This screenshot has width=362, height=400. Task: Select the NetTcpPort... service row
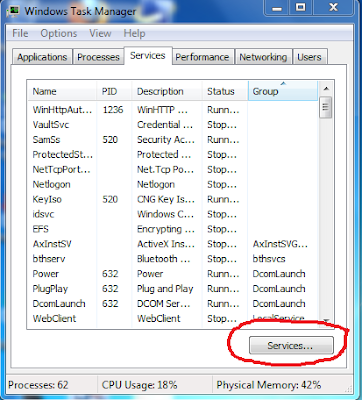(x=173, y=169)
